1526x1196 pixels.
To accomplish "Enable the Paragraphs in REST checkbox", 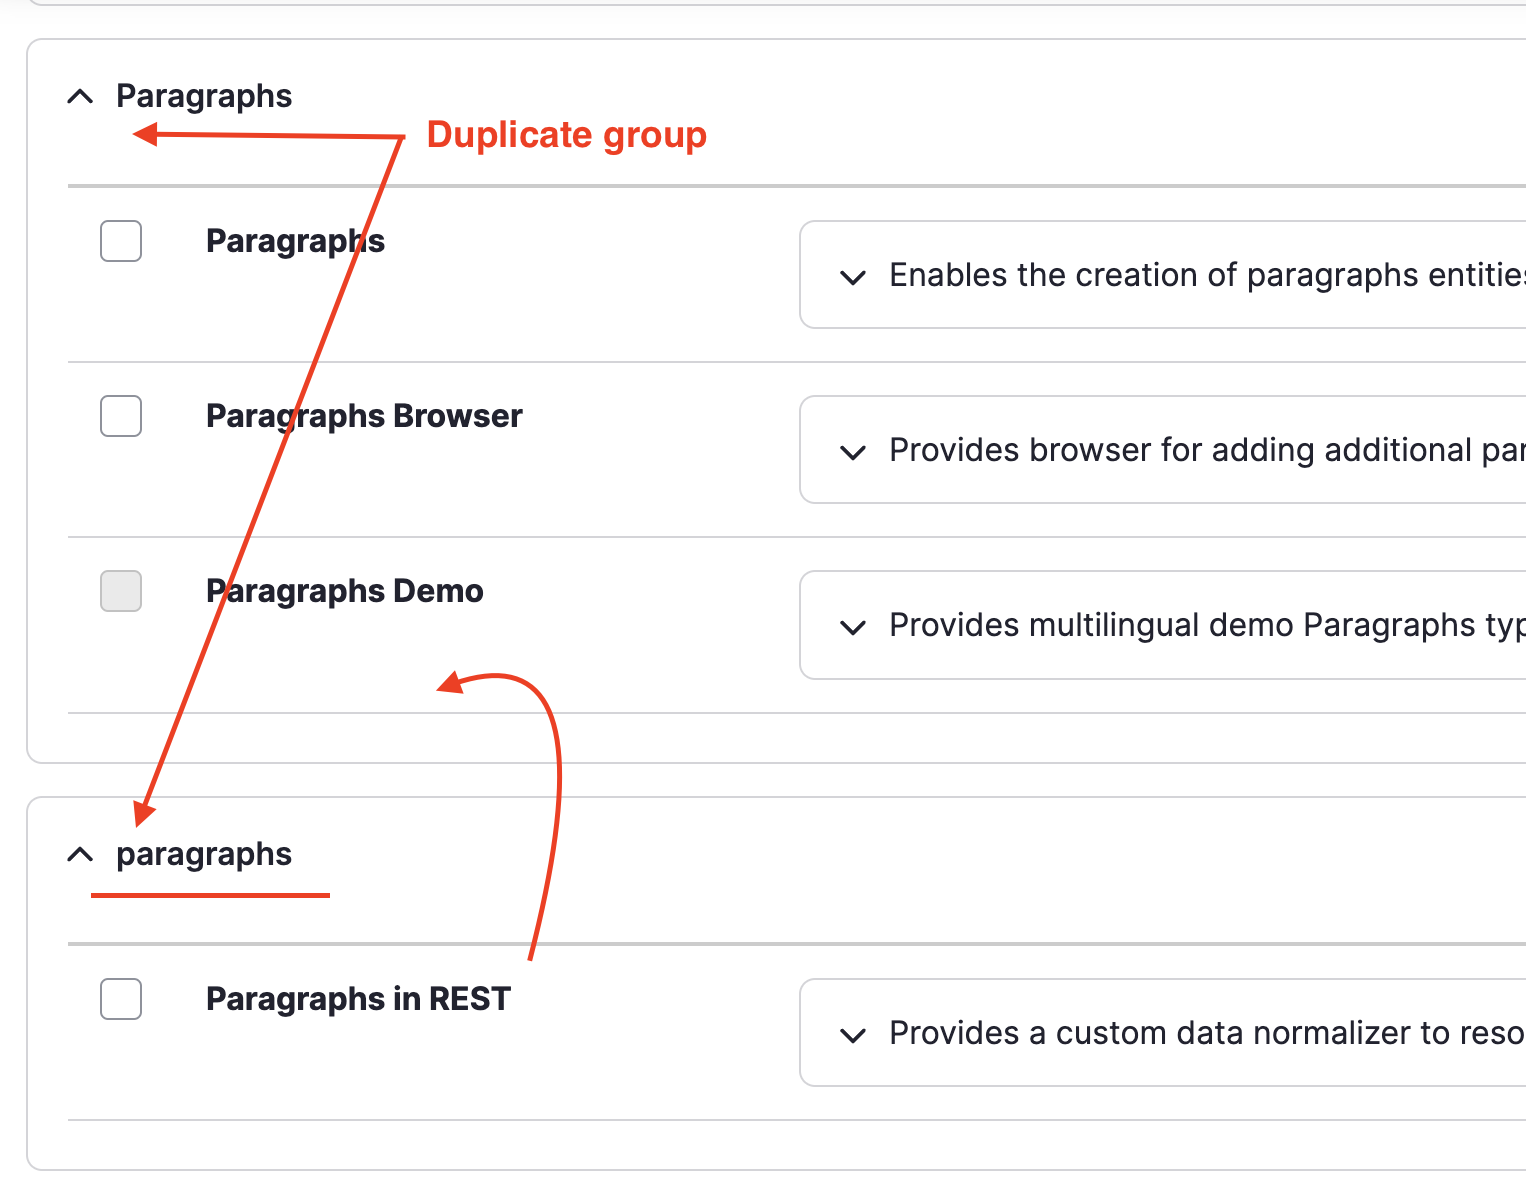I will coord(120,999).
